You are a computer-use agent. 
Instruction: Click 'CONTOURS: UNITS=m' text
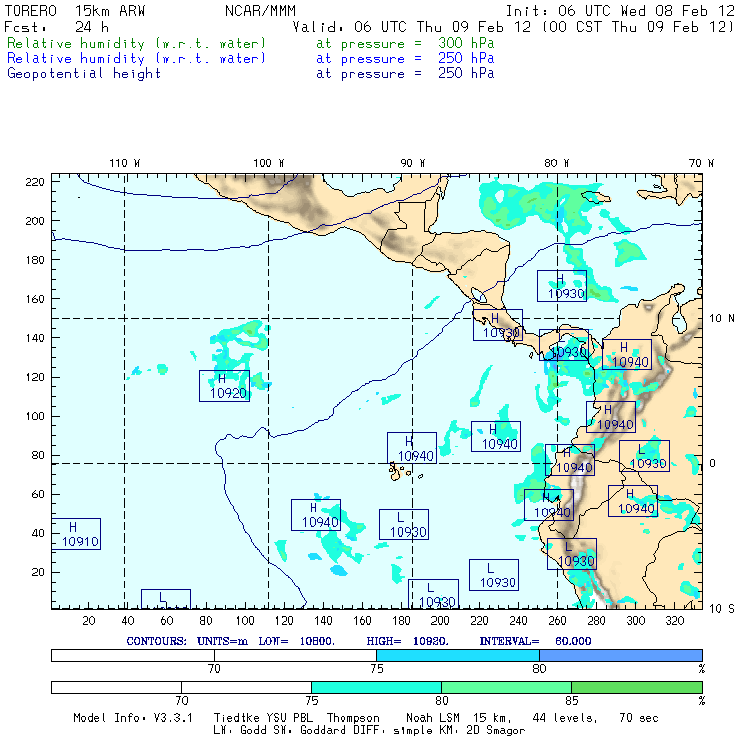click(187, 641)
